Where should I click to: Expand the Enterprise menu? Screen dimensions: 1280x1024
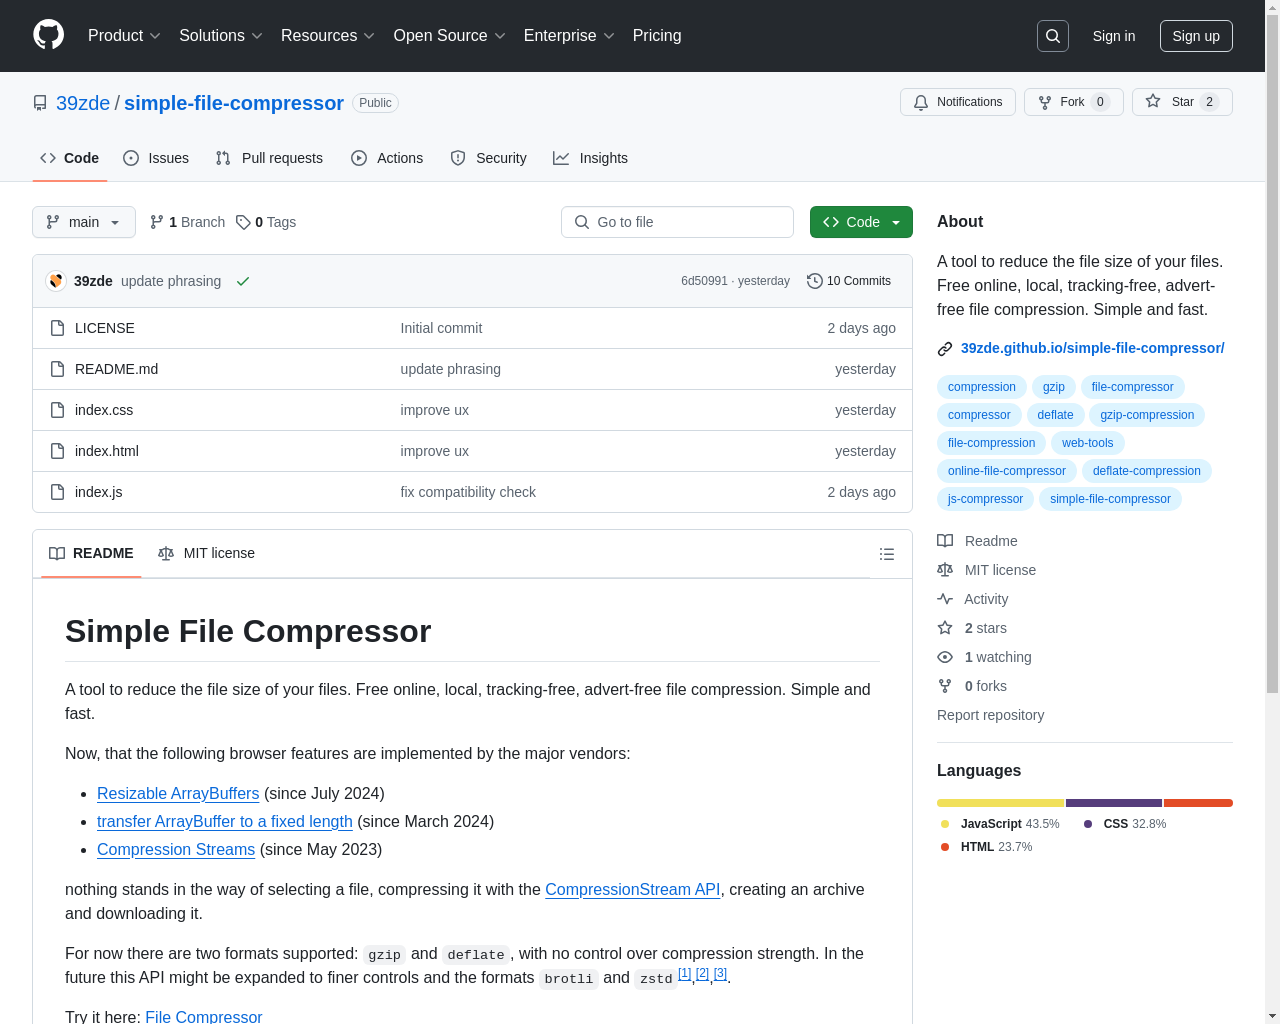pyautogui.click(x=569, y=36)
